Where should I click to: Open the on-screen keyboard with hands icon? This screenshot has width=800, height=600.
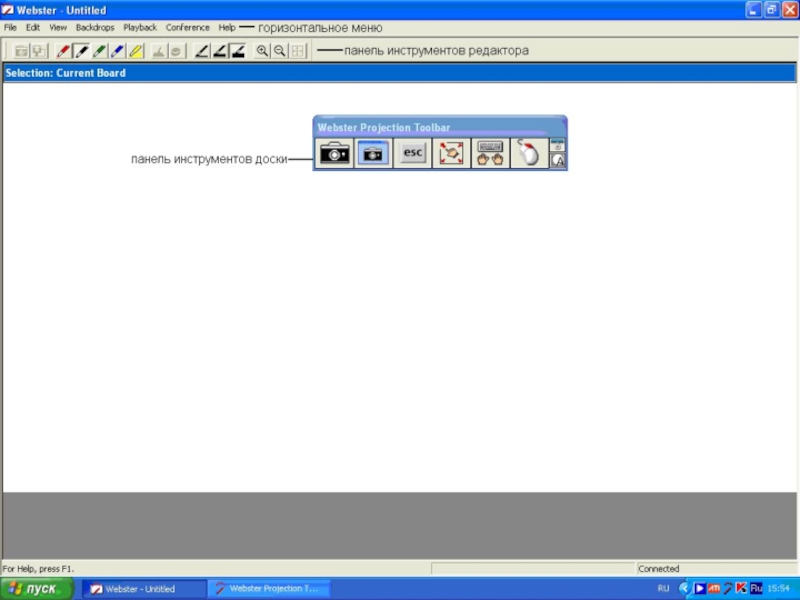click(490, 153)
